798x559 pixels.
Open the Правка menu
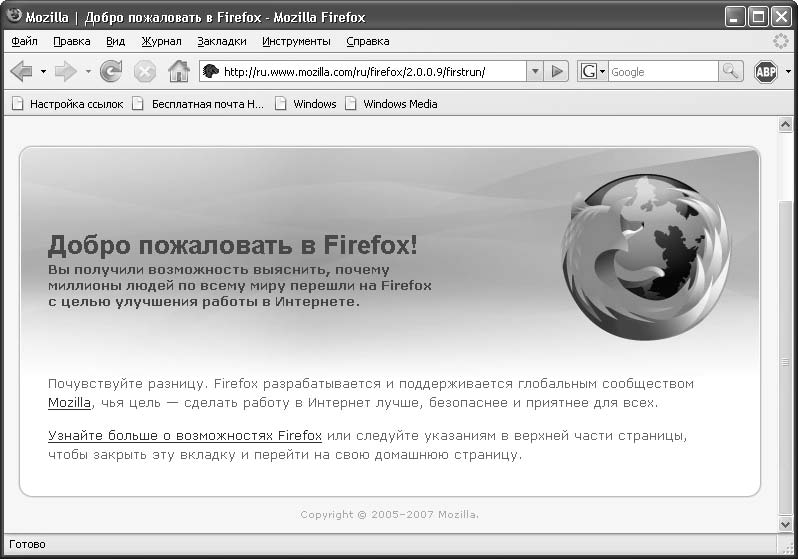(72, 41)
